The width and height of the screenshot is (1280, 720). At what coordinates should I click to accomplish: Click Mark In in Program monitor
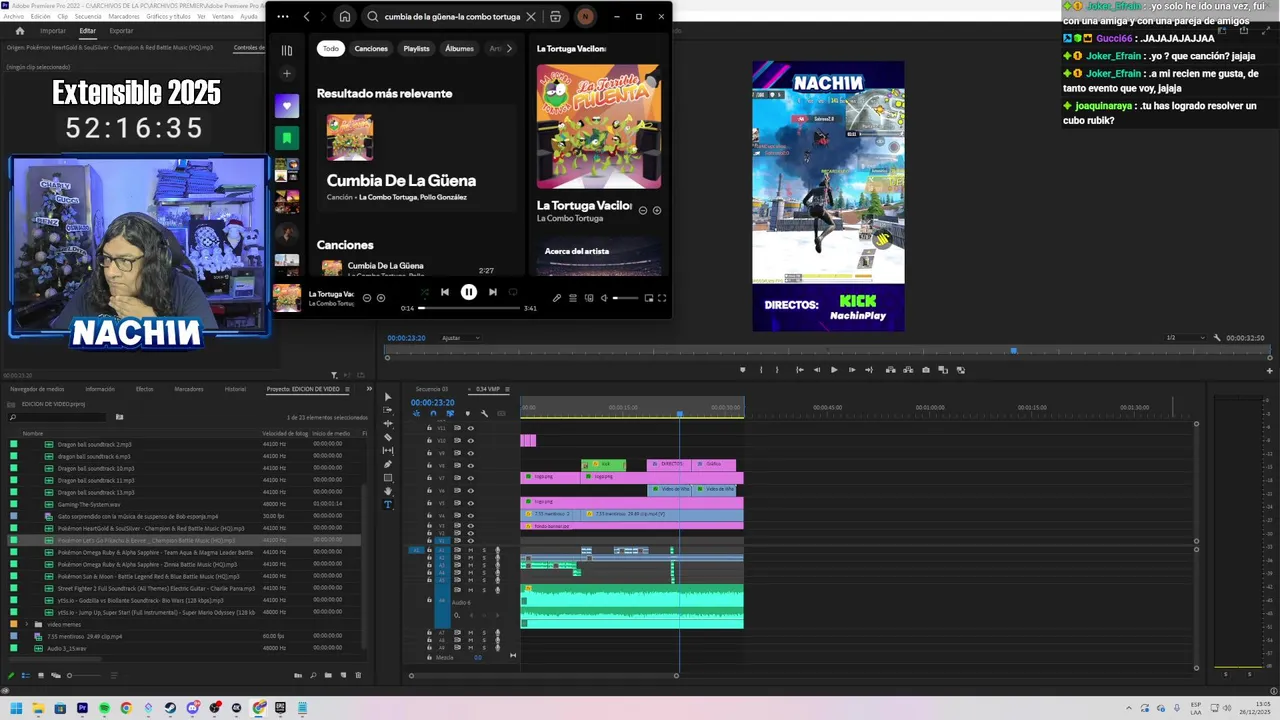tap(761, 370)
